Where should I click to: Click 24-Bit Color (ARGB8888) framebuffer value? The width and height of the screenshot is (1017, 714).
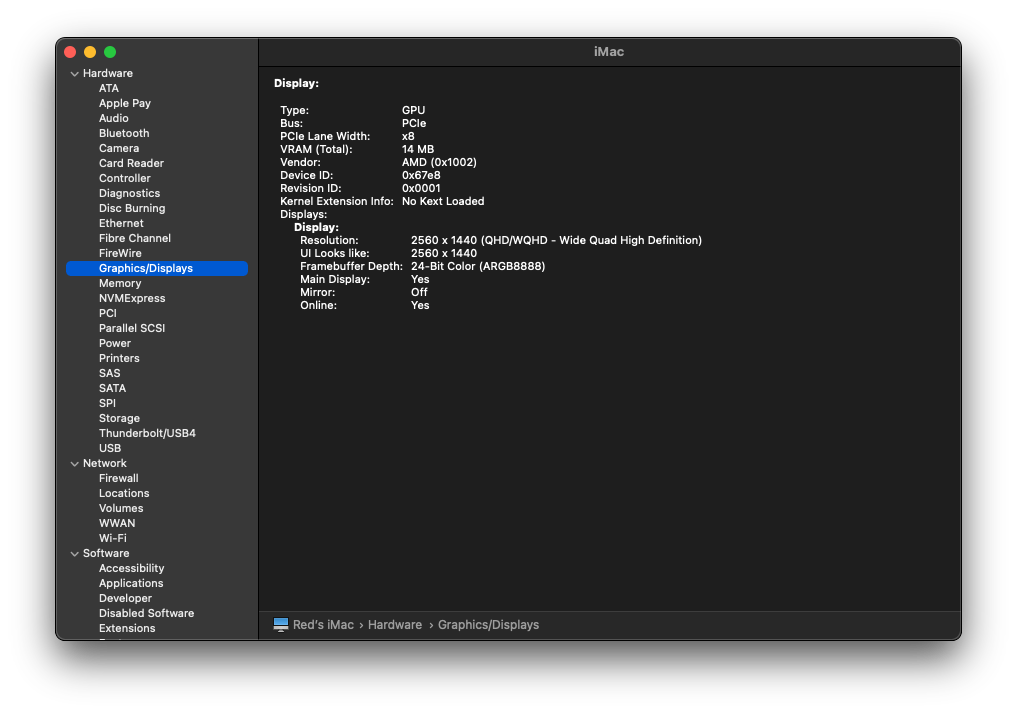pos(478,266)
